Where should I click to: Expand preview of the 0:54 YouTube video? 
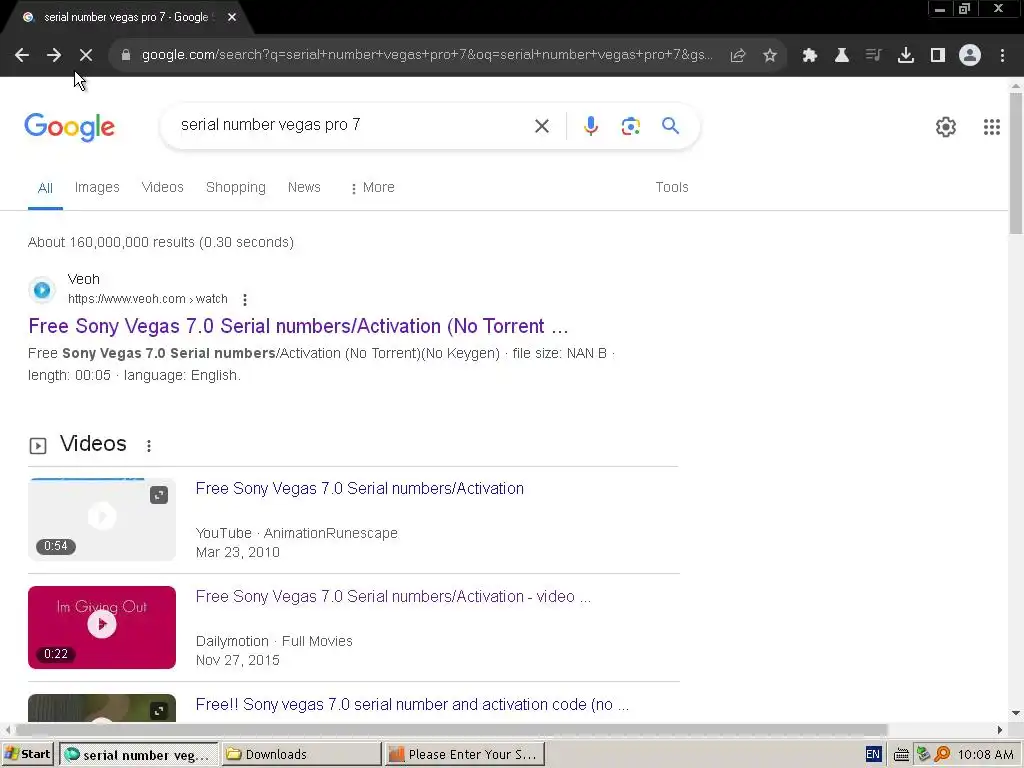(x=159, y=495)
